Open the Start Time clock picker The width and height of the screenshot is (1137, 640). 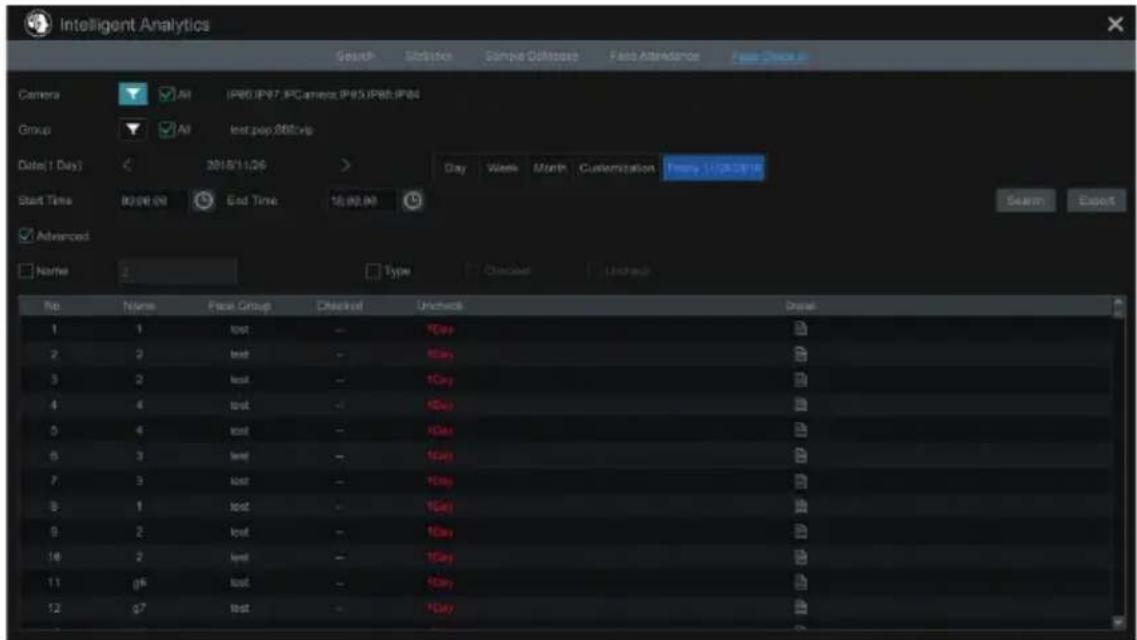pyautogui.click(x=204, y=201)
